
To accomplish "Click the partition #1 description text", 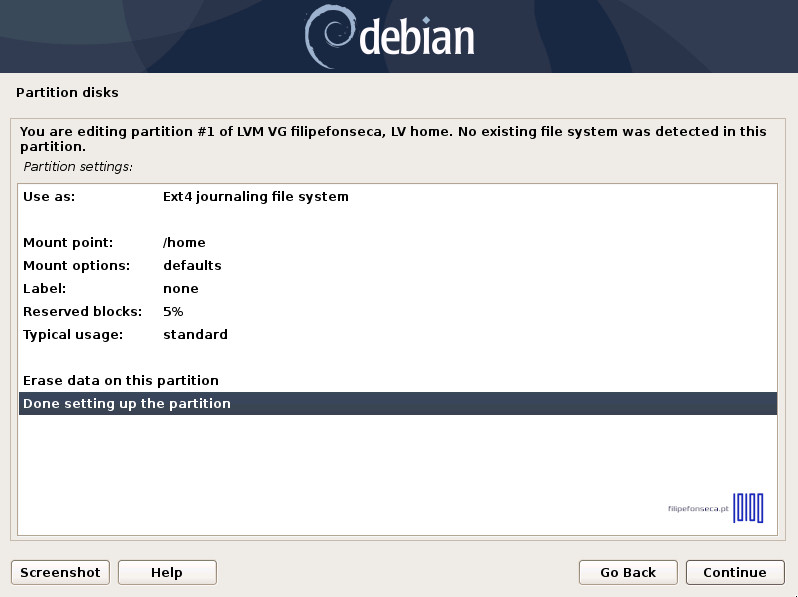I will click(393, 139).
